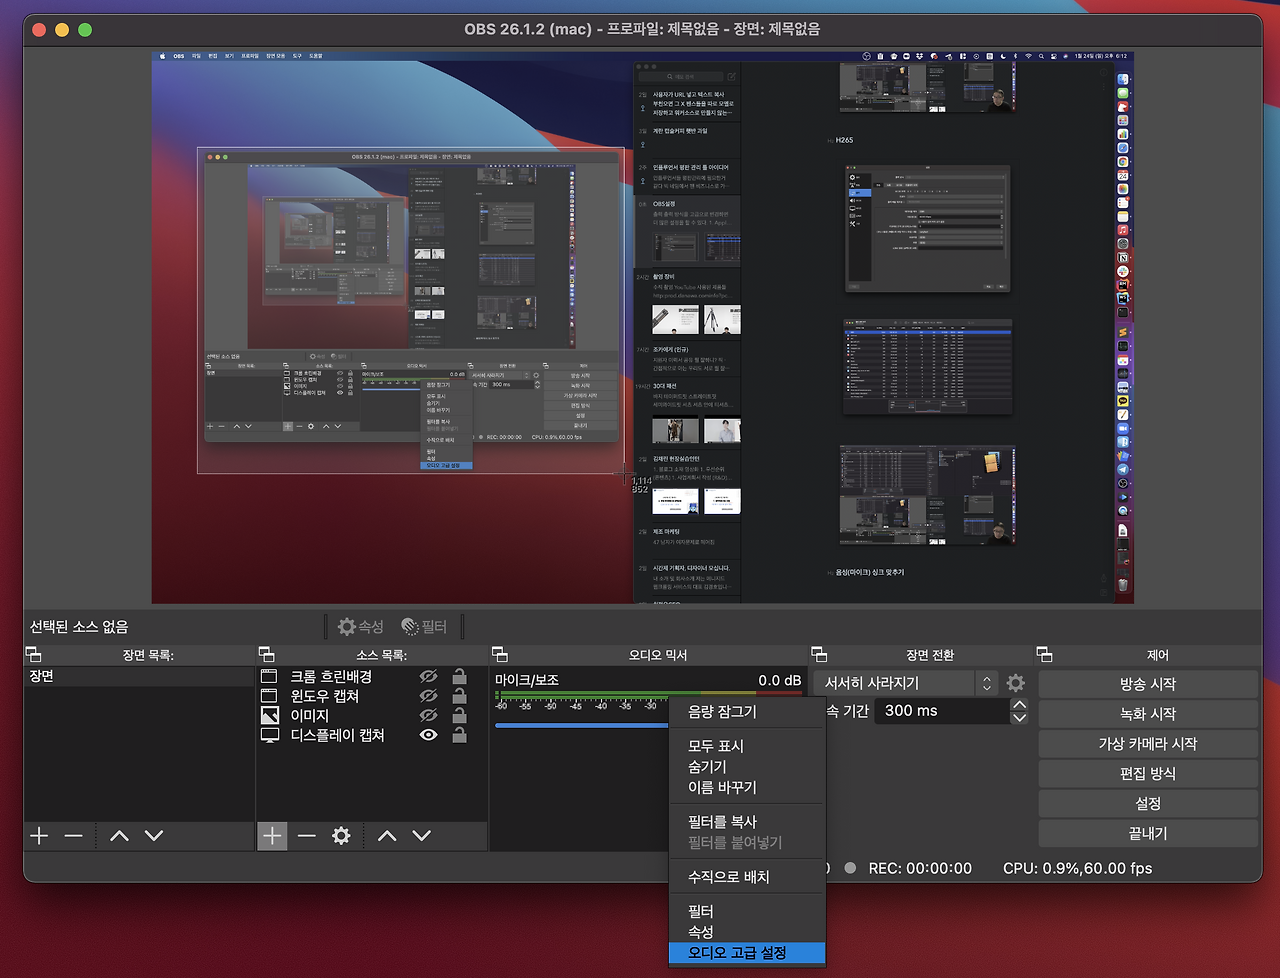Click the REC: 00:00:00 status text
The width and height of the screenshot is (1280, 978).
(920, 868)
